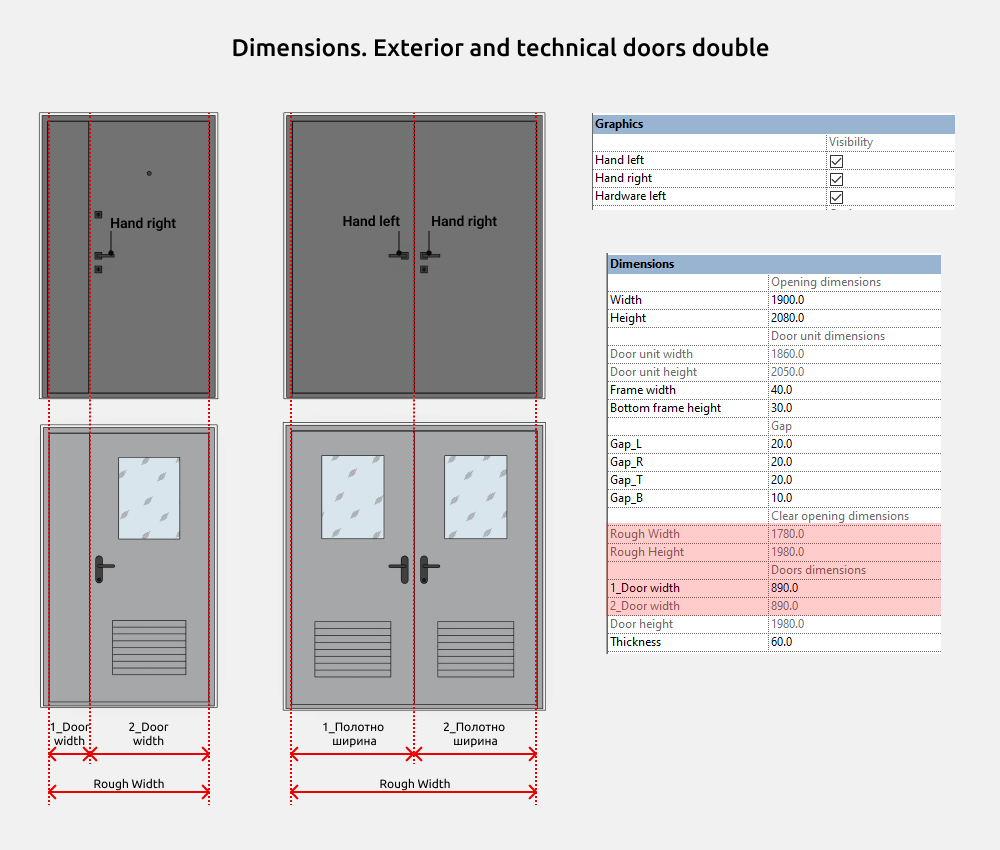Viewport: 1000px width, 850px height.
Task: Click the Clear opening dimensions group label
Action: (x=840, y=516)
